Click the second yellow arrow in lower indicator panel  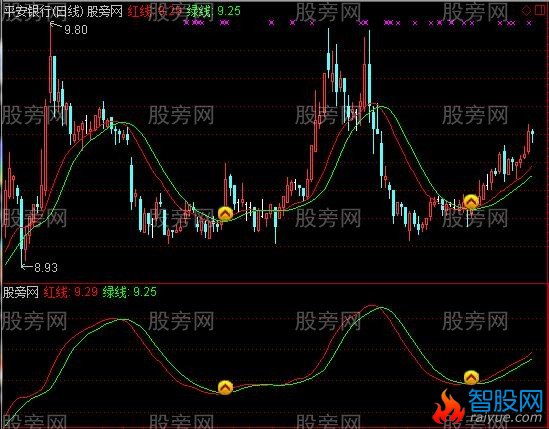(471, 377)
